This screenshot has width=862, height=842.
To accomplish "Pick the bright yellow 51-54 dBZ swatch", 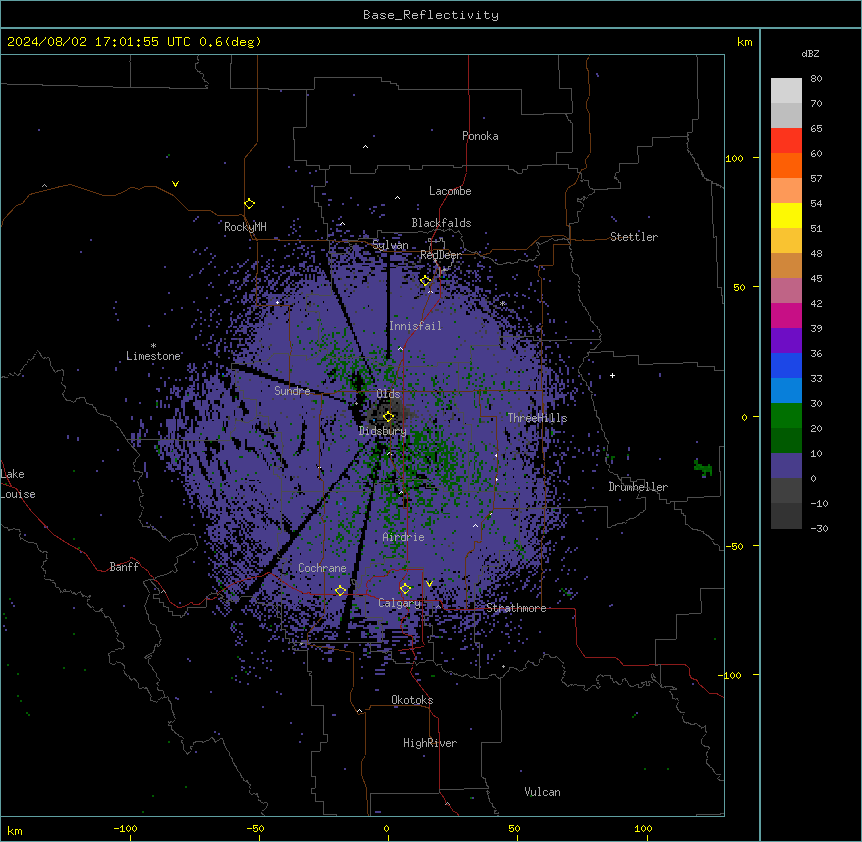I will (x=786, y=215).
